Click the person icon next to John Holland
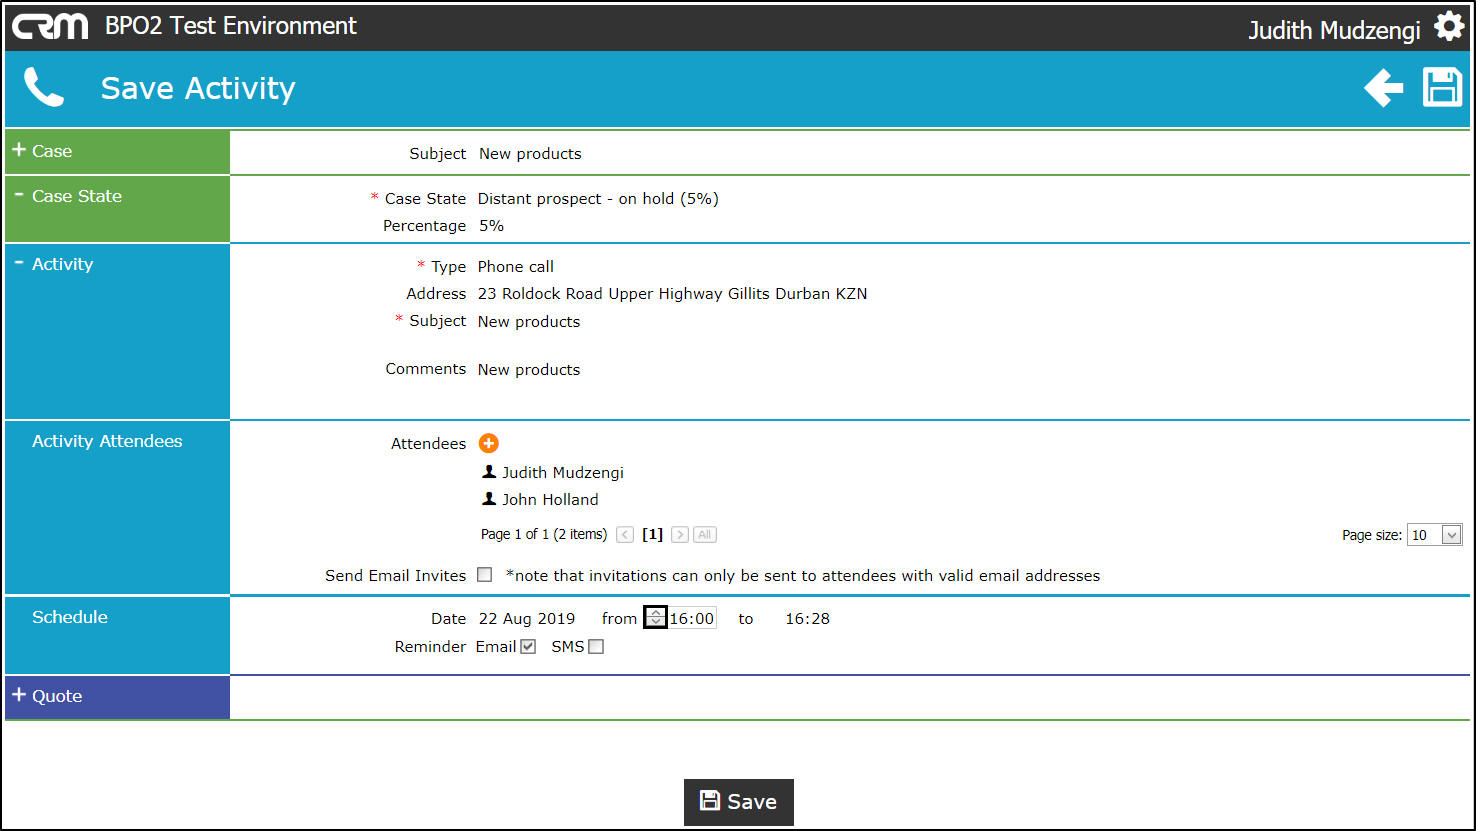Screen dimensions: 1476x831 pos(489,499)
